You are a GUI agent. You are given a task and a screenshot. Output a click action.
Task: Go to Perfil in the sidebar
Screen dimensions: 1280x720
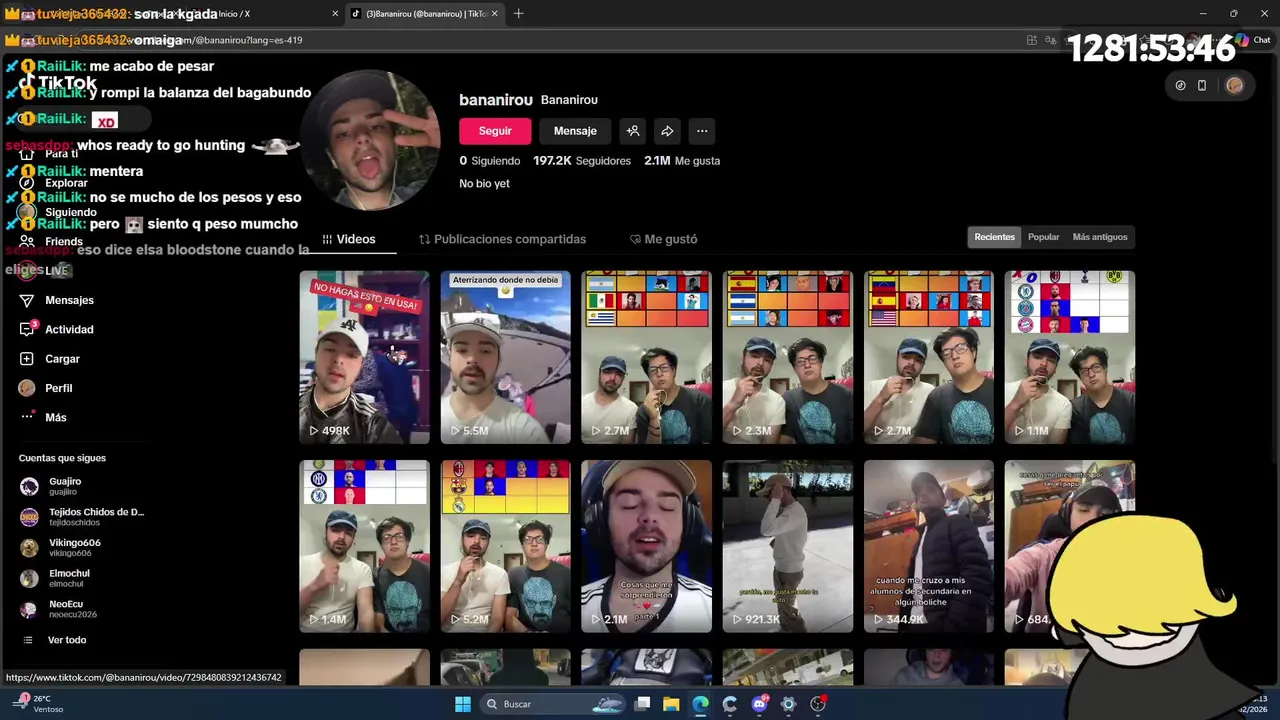46,388
